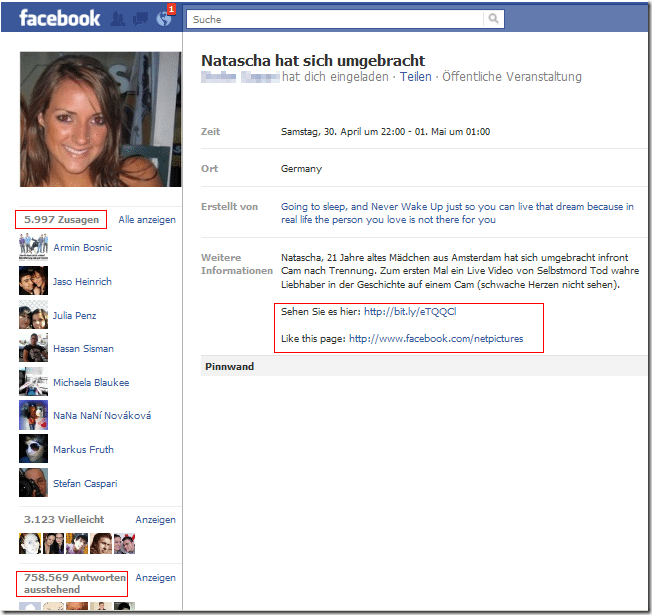Click the Teilen link
Screen dimensions: 652x615
tap(415, 77)
